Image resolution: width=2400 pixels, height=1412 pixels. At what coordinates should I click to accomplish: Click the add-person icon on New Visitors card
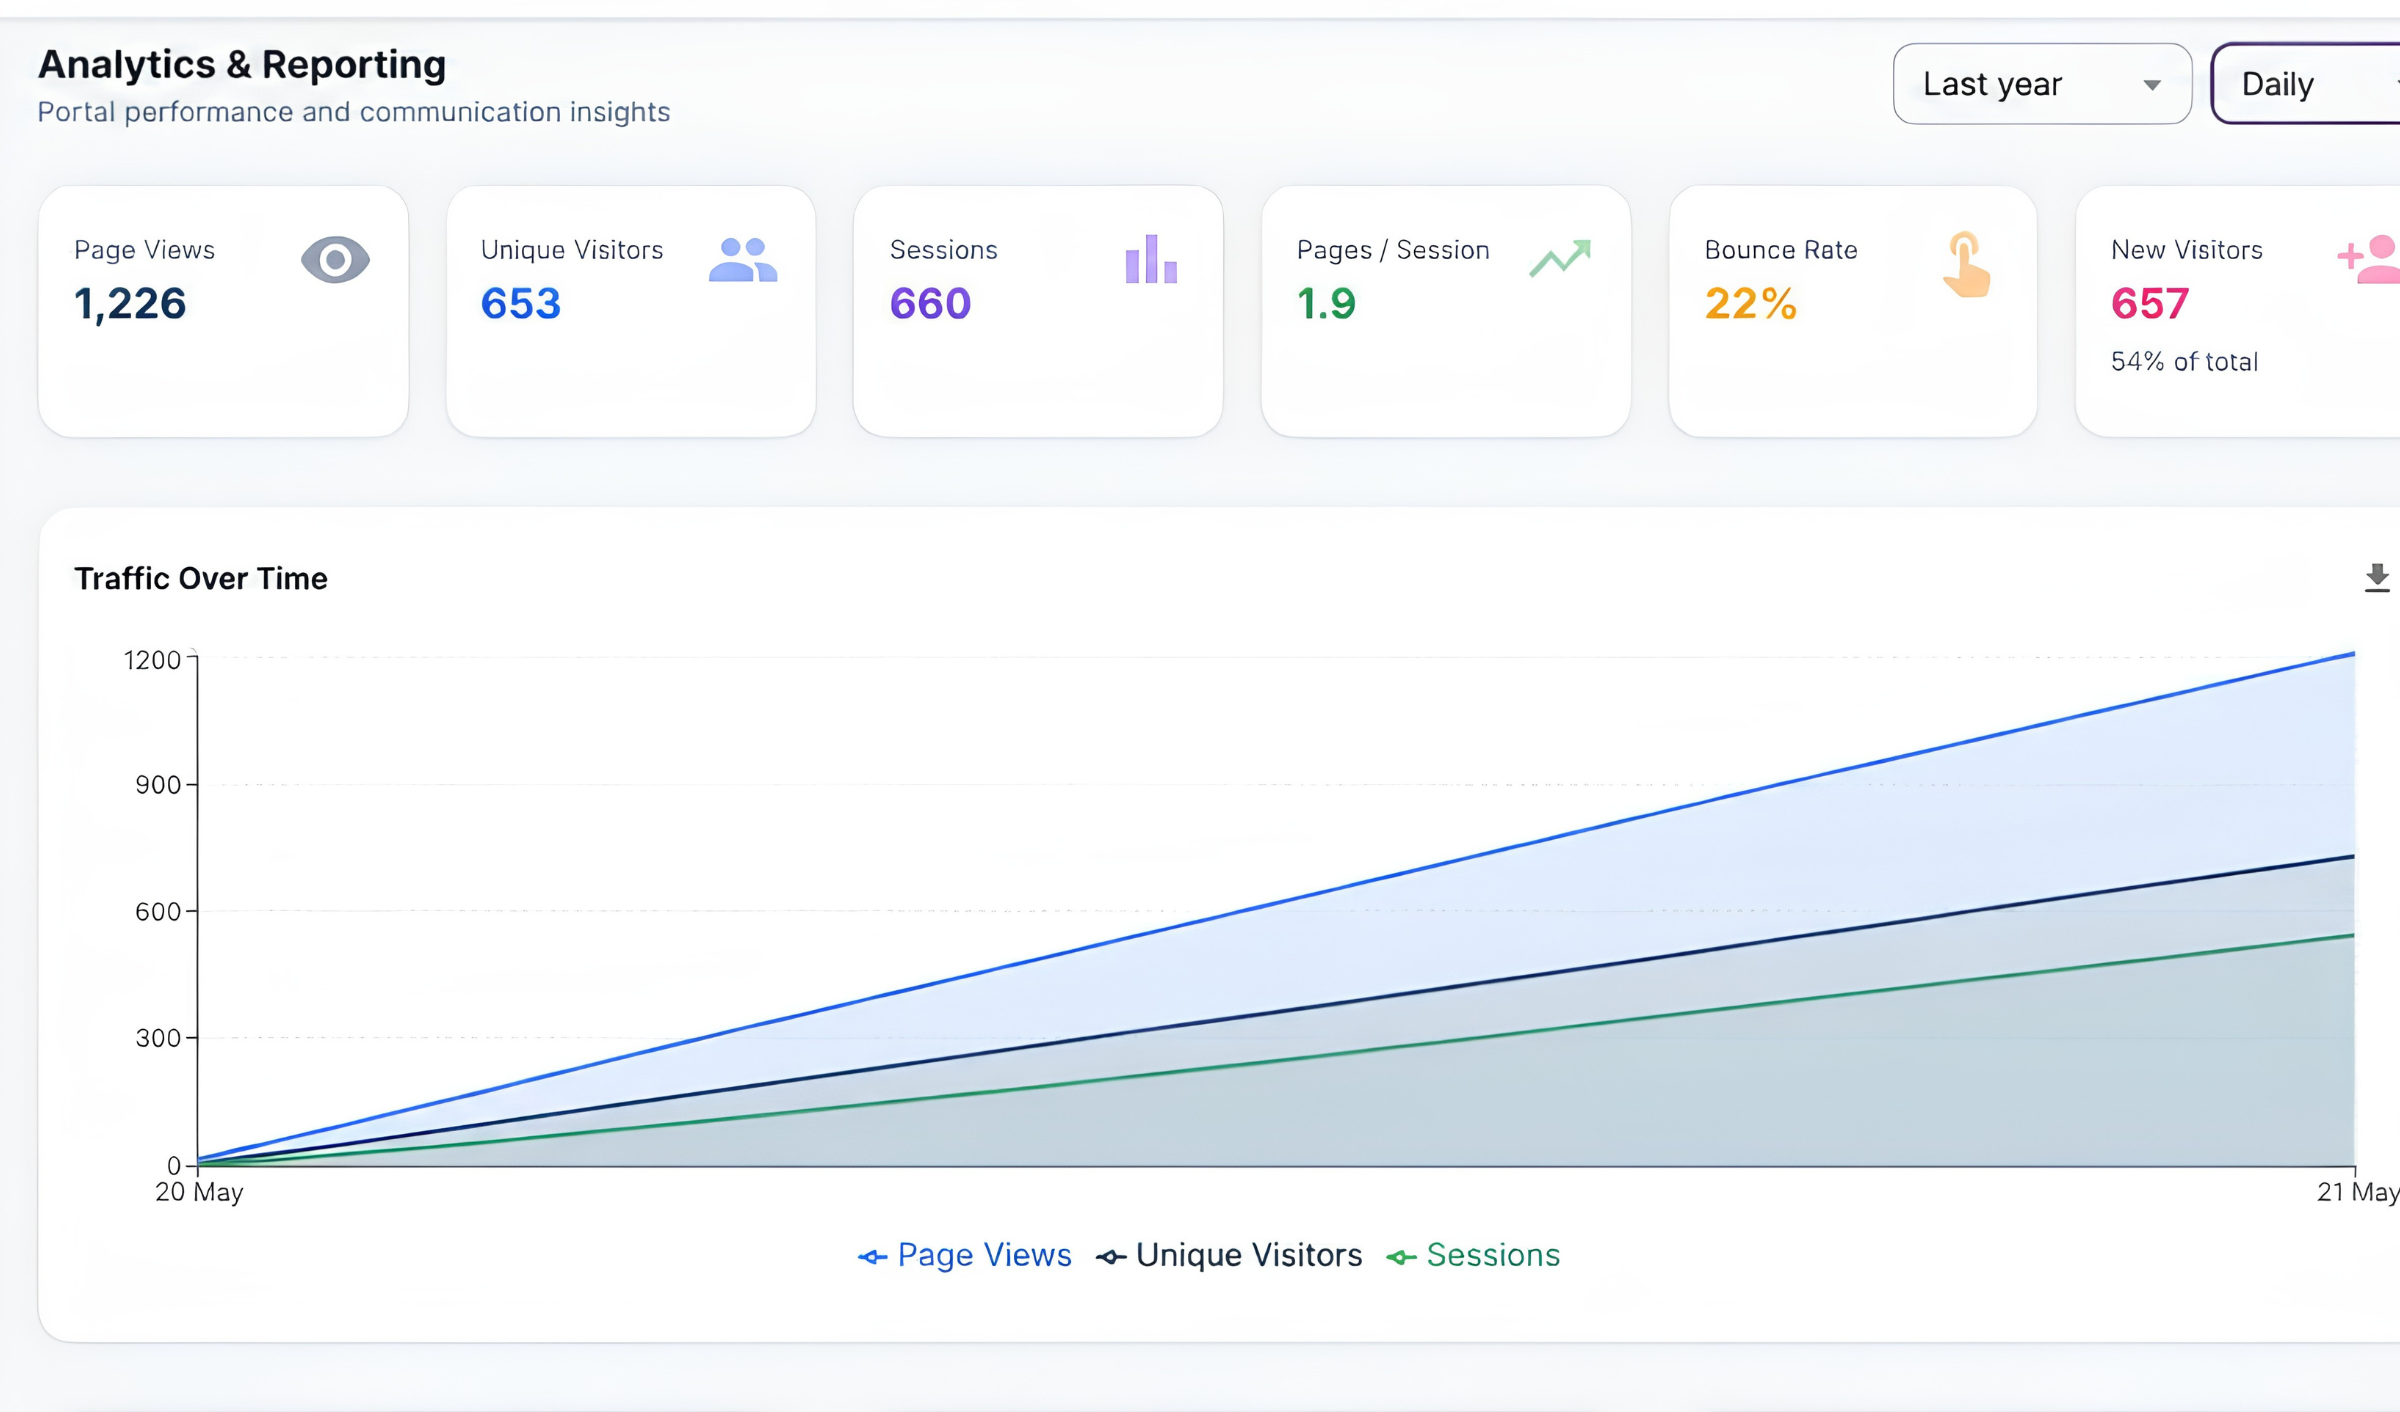pyautogui.click(x=2368, y=260)
